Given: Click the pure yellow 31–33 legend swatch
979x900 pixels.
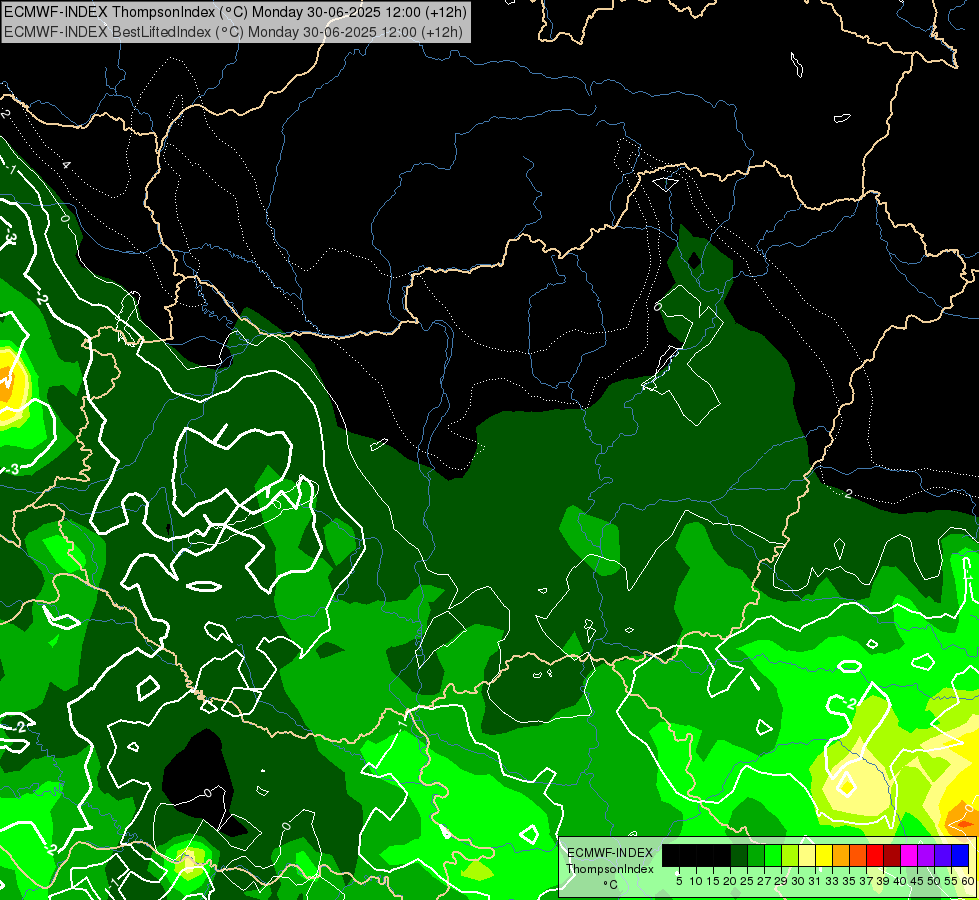Looking at the screenshot, I should pyautogui.click(x=824, y=855).
